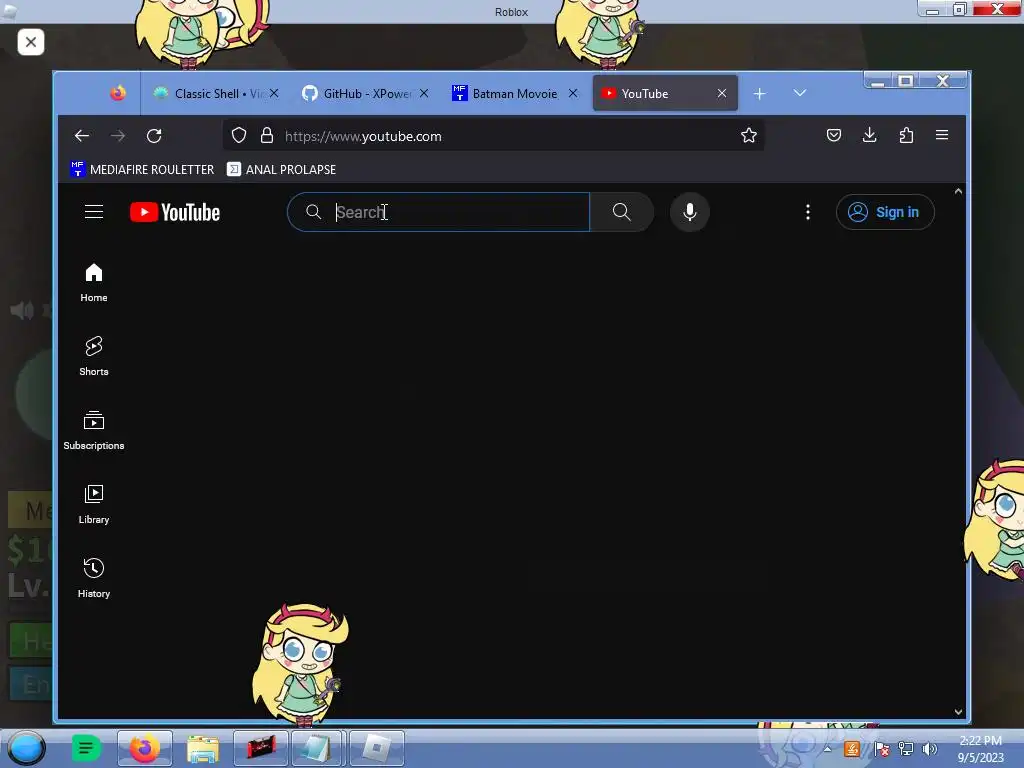Click the site security padlock icon
This screenshot has width=1024, height=768.
pyautogui.click(x=266, y=136)
